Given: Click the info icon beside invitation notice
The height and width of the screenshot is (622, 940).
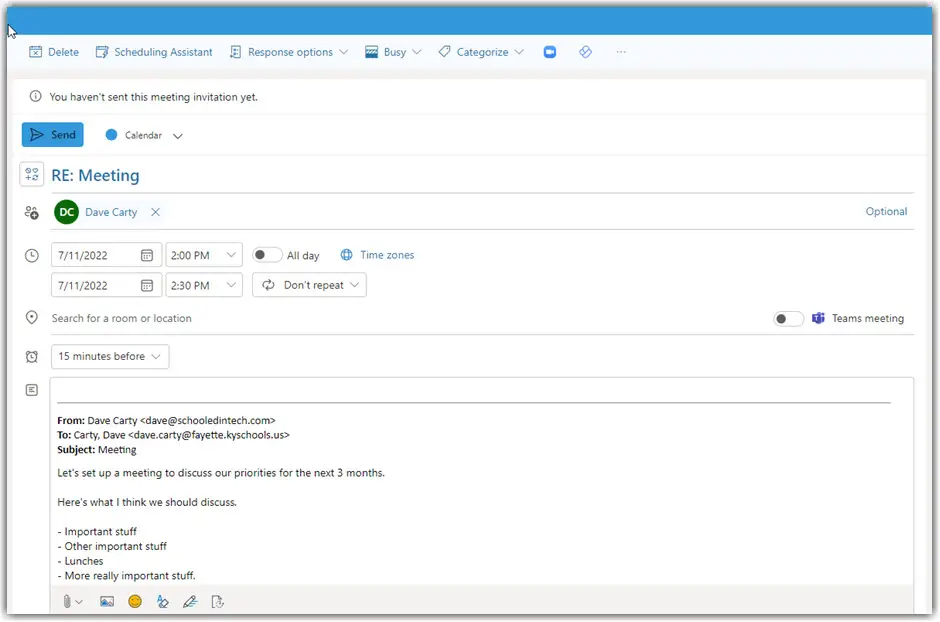Looking at the screenshot, I should 35,96.
